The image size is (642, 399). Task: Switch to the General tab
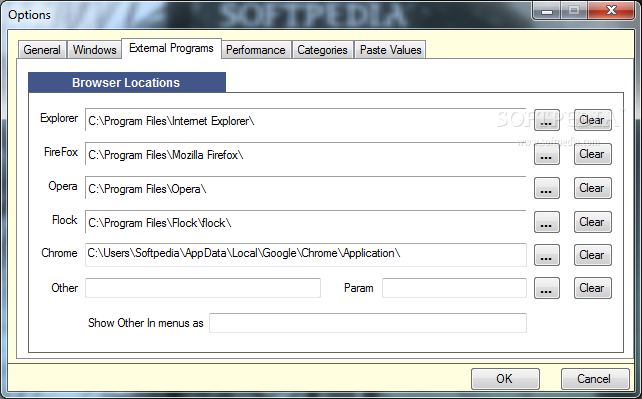(42, 50)
